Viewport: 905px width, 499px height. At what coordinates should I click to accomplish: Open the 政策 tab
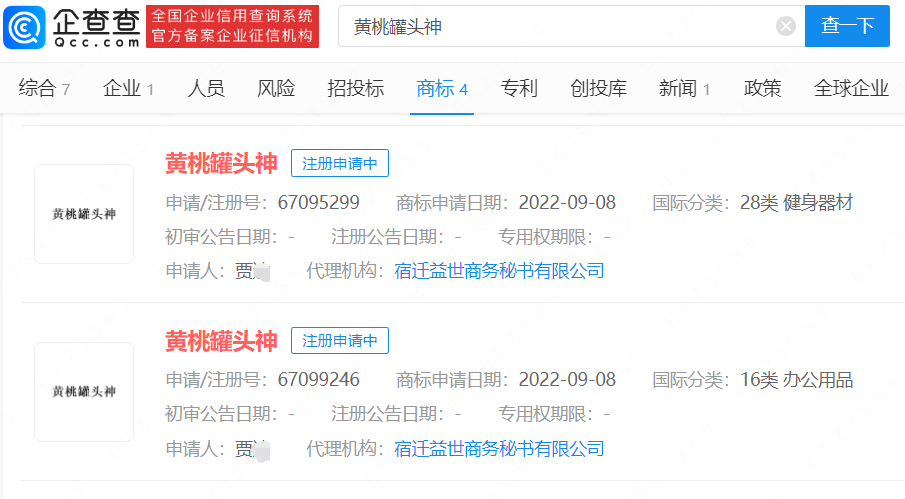(762, 89)
